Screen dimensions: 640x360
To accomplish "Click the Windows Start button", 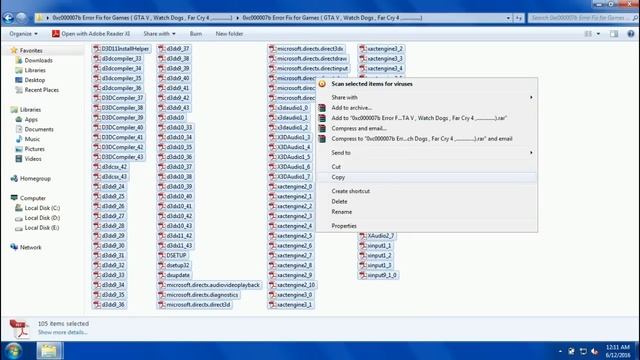I will 14,351.
